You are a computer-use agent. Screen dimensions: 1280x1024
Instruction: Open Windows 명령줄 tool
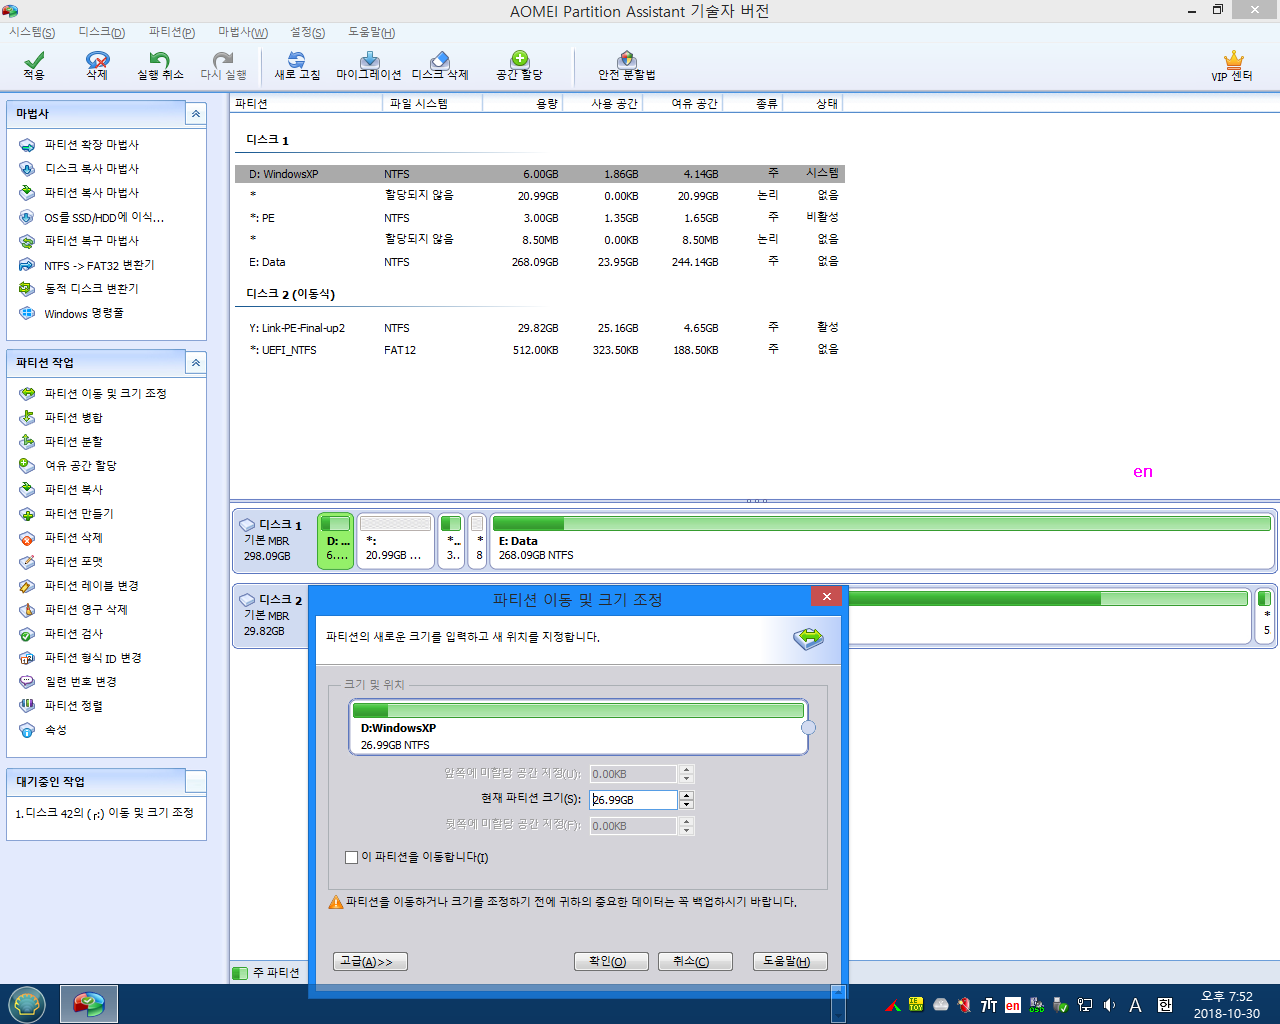coord(83,313)
